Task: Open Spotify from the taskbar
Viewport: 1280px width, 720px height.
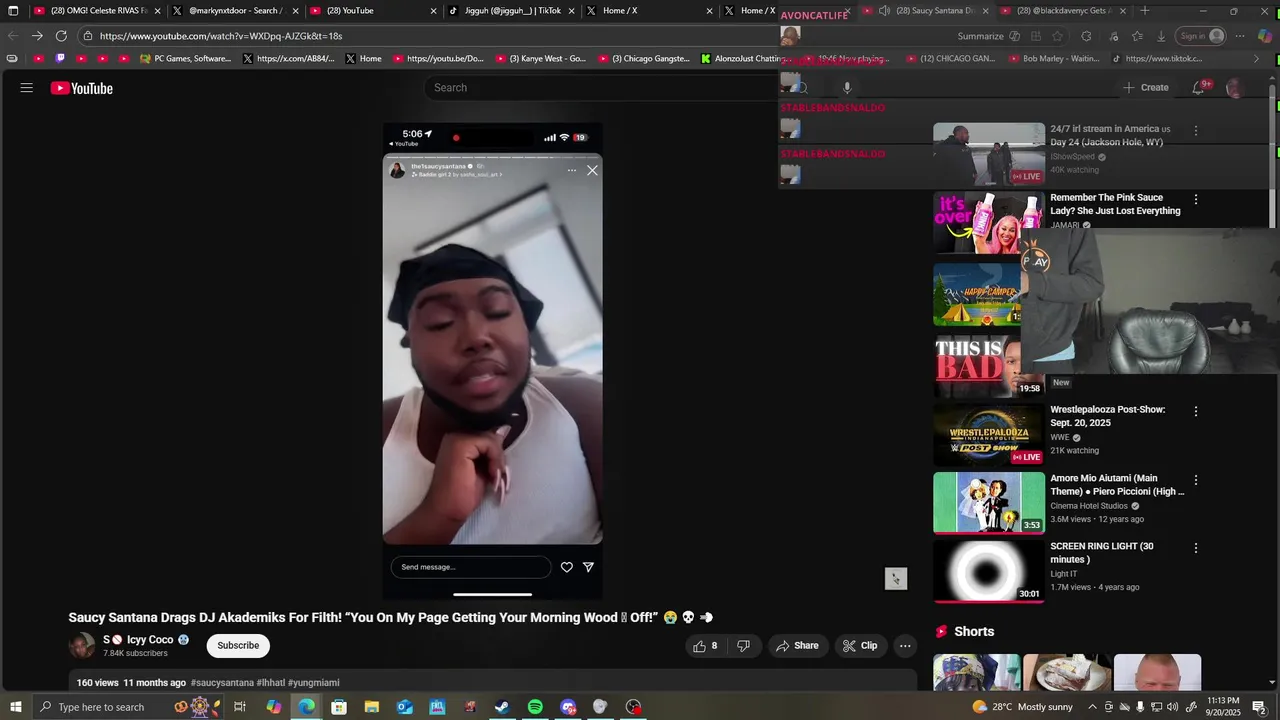Action: click(535, 707)
